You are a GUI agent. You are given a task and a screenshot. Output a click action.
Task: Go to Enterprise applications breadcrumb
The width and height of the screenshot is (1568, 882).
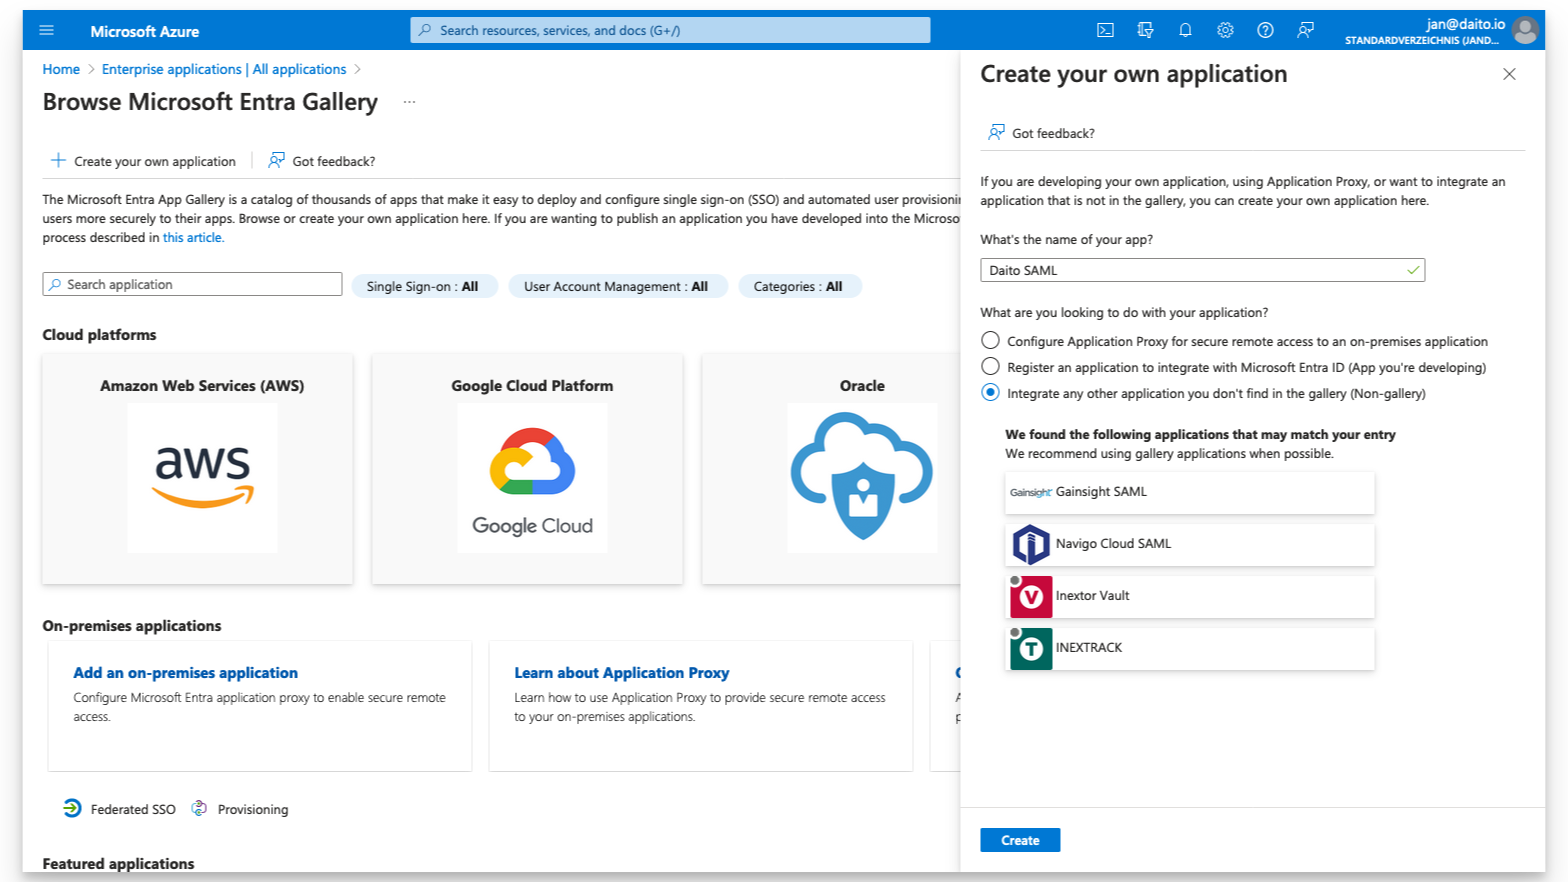[224, 69]
